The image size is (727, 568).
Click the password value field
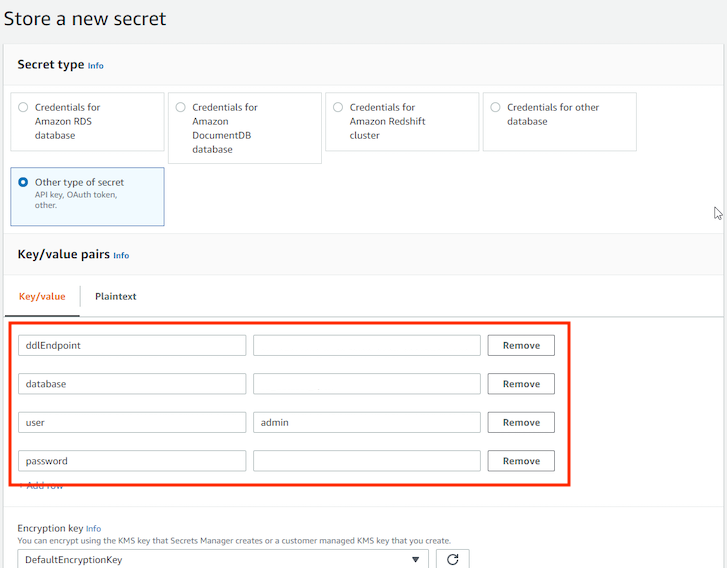[x=366, y=461]
